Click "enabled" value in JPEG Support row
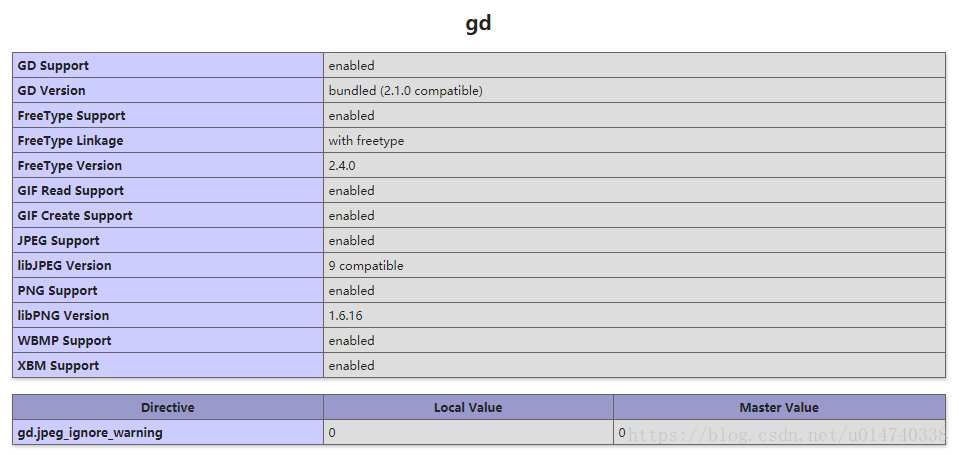Image resolution: width=959 pixels, height=455 pixels. point(351,241)
